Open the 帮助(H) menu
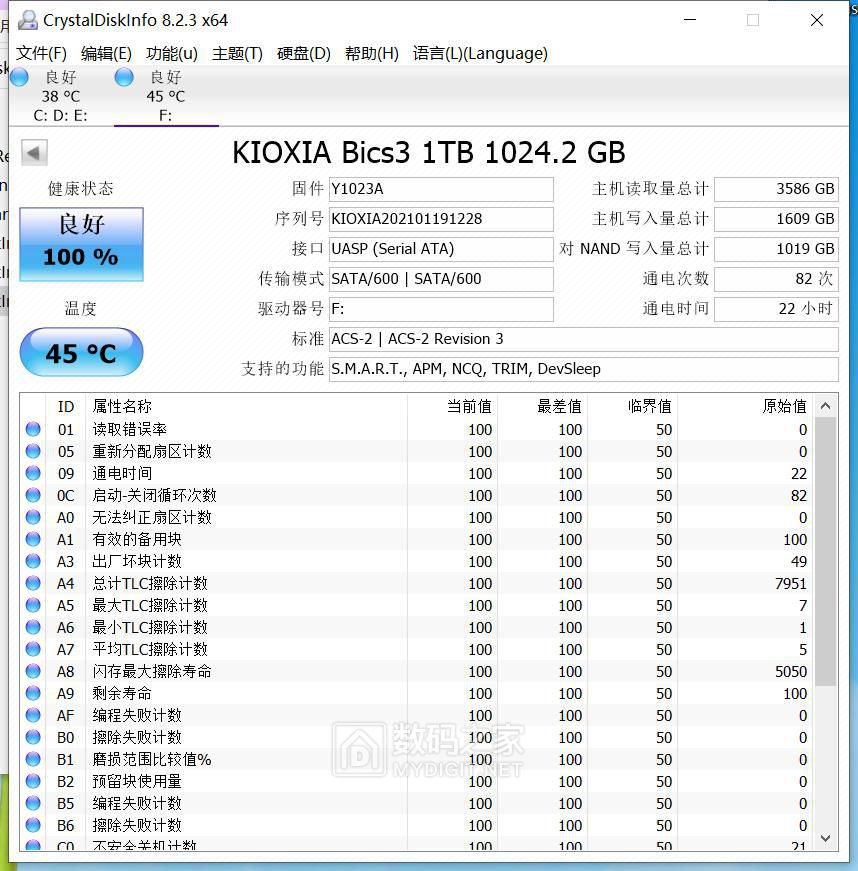 [372, 53]
